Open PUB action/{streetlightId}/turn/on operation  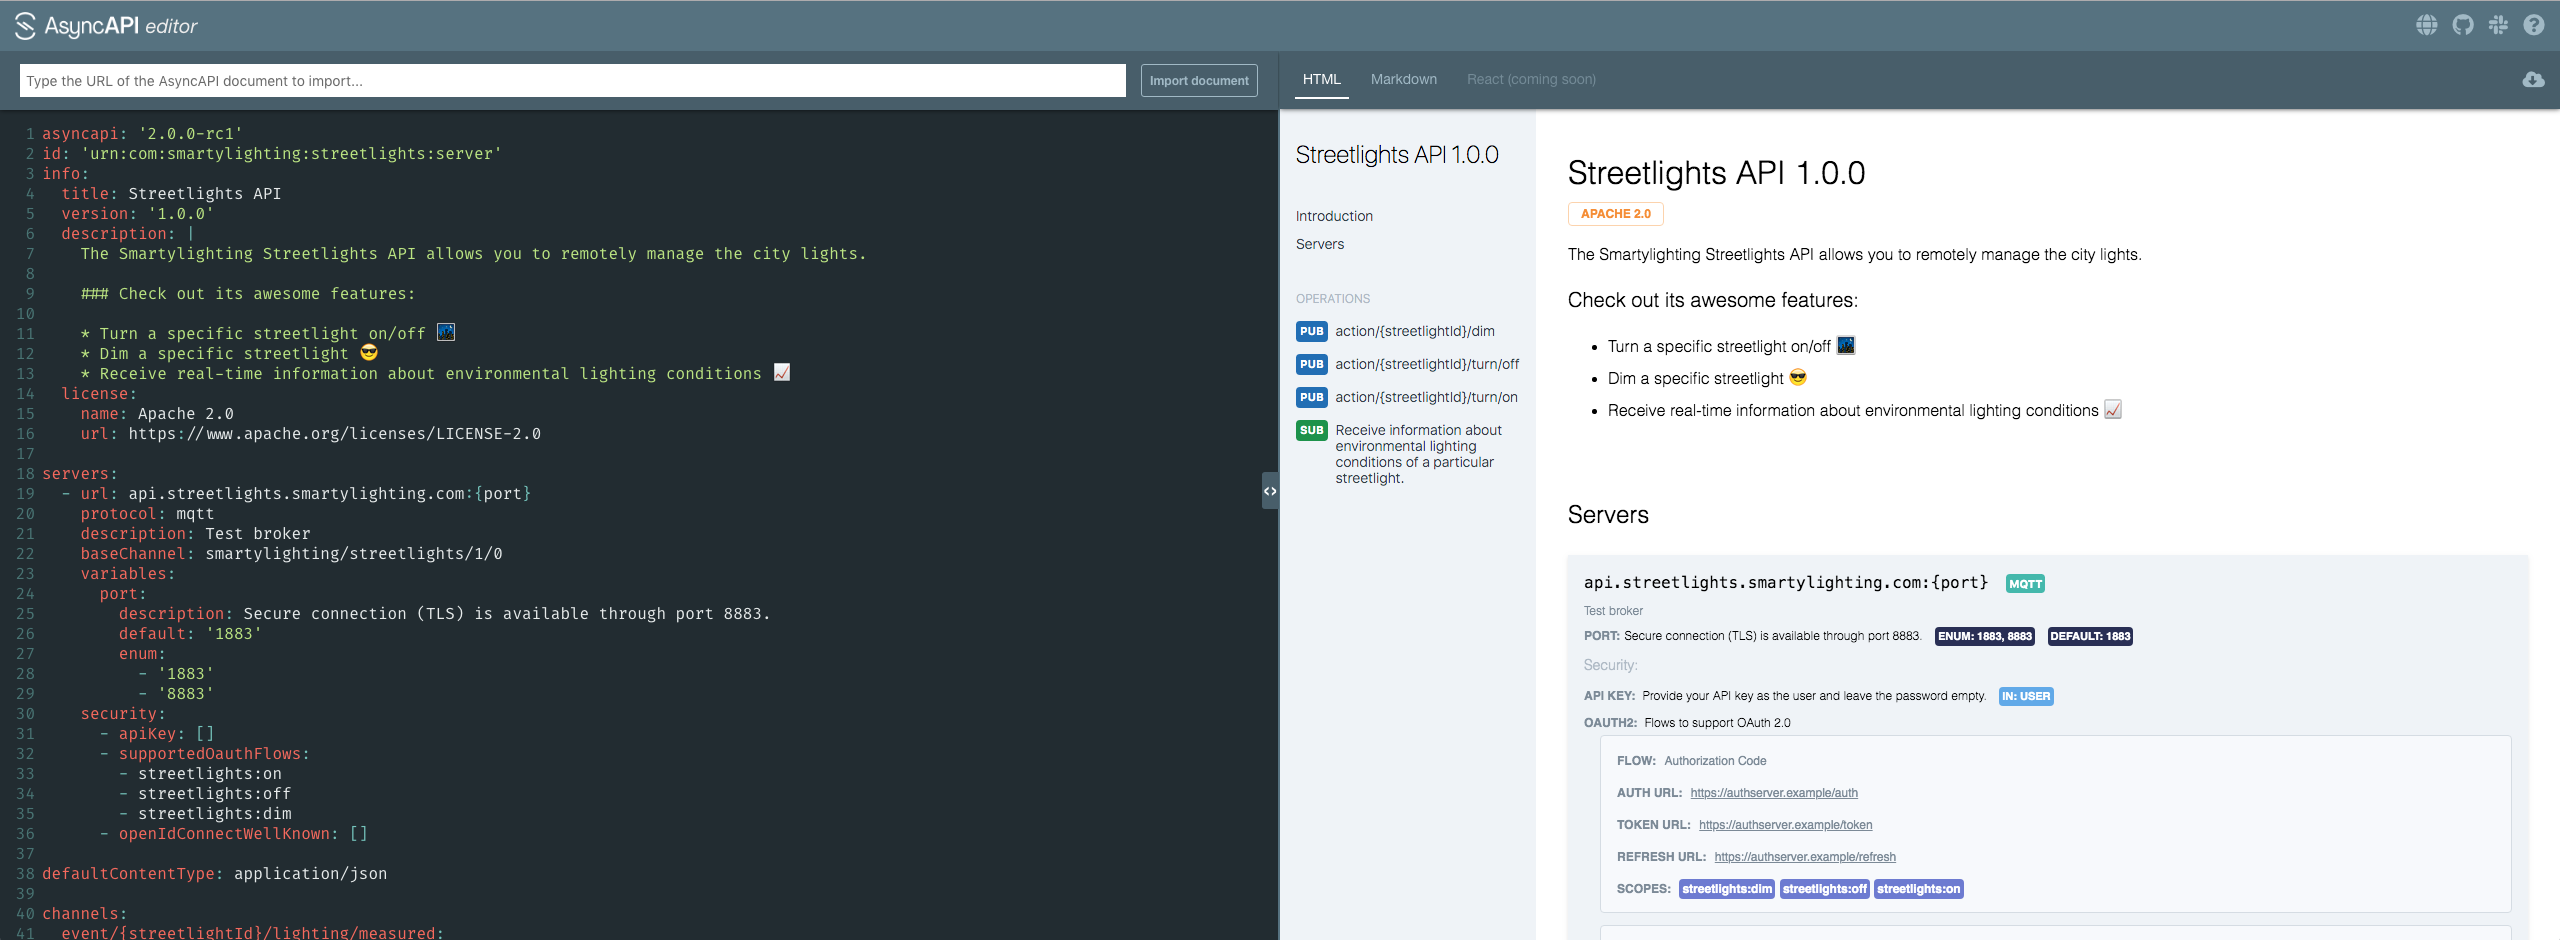[1406, 397]
